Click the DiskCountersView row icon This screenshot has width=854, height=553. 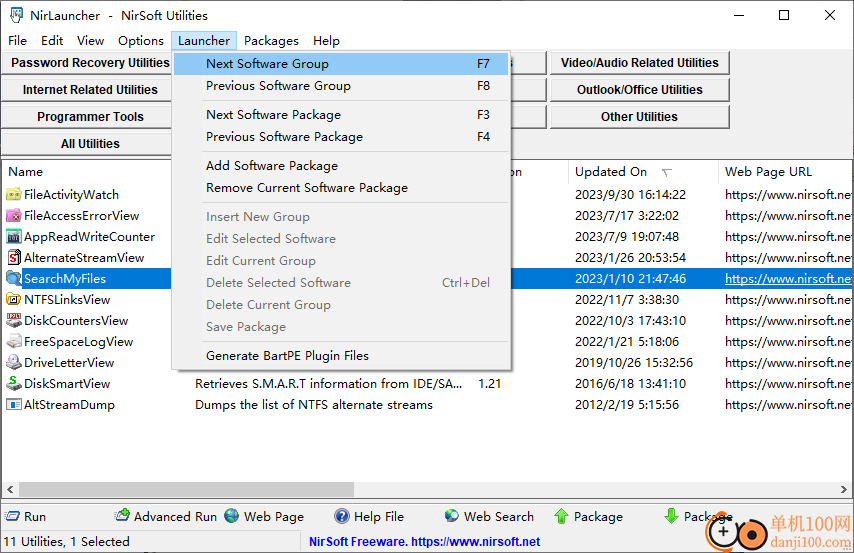tap(14, 320)
